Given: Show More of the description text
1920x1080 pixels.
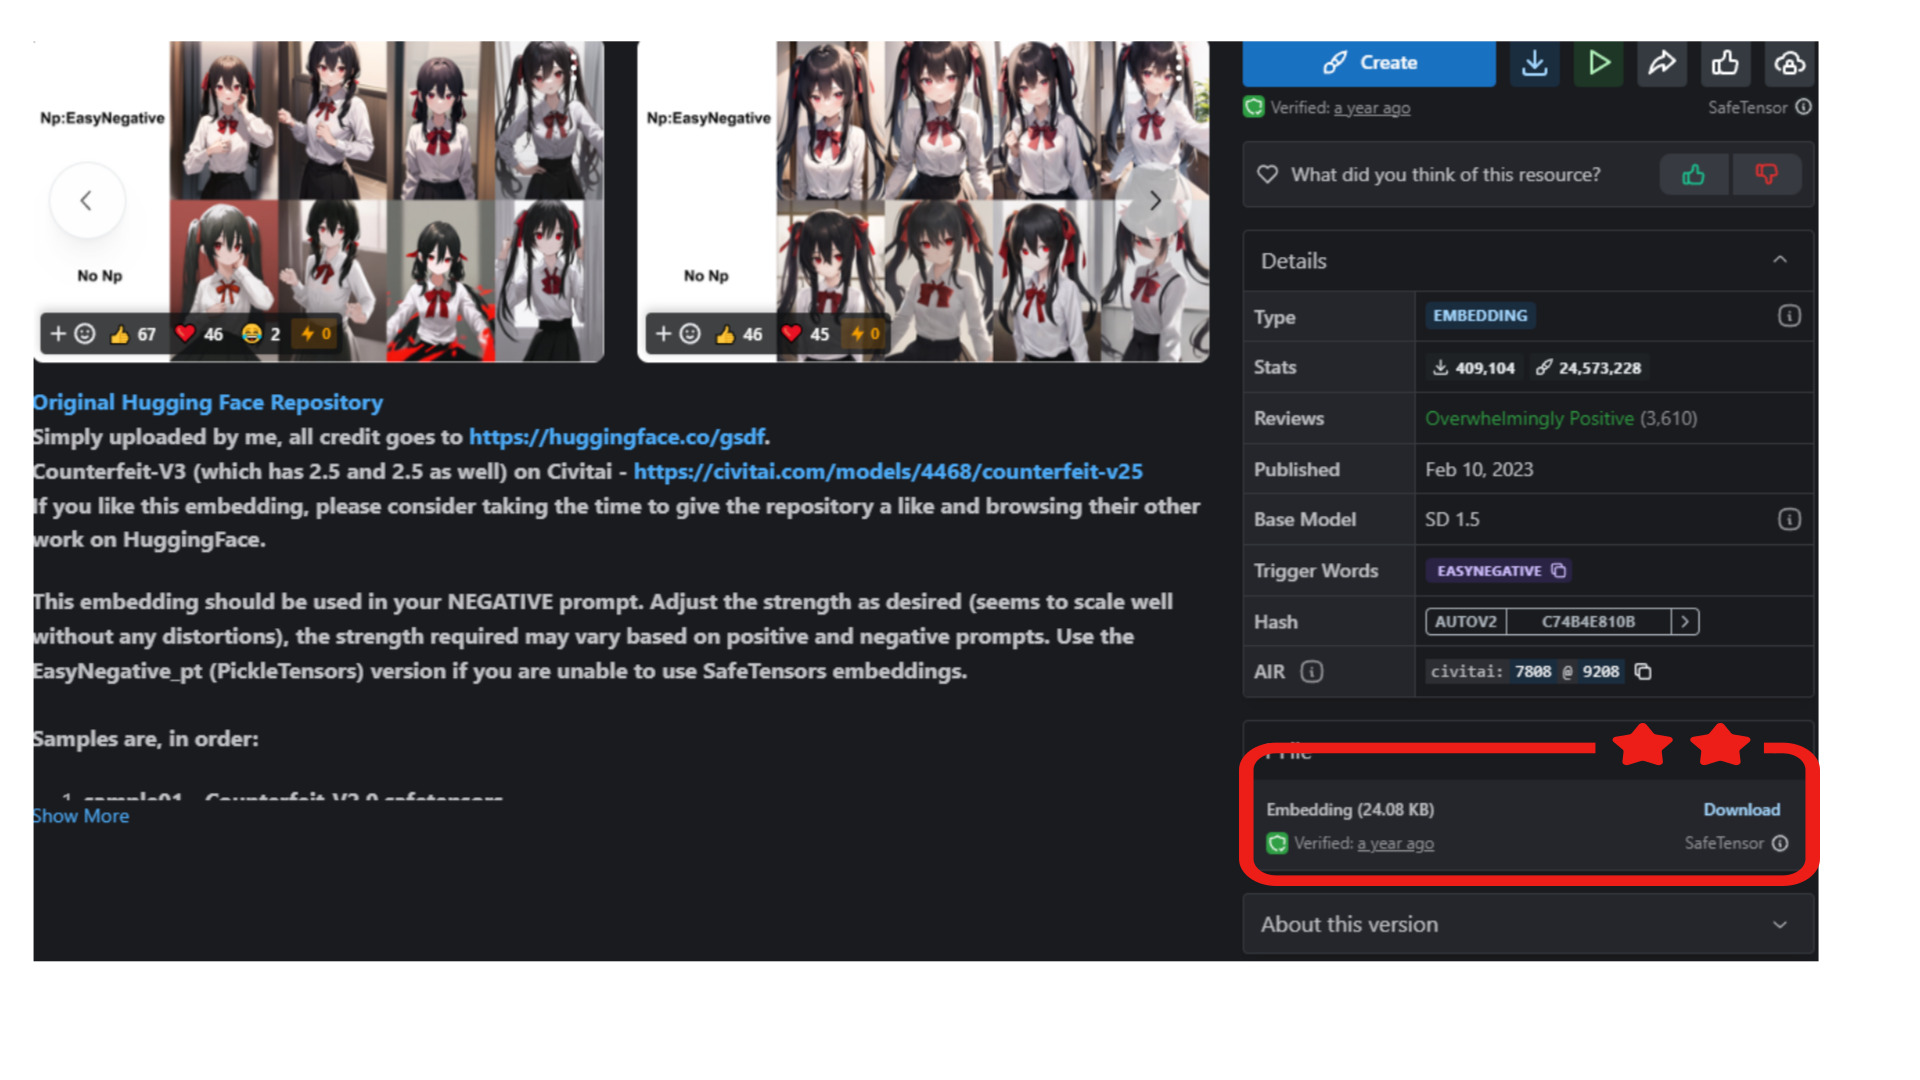Looking at the screenshot, I should (x=81, y=816).
